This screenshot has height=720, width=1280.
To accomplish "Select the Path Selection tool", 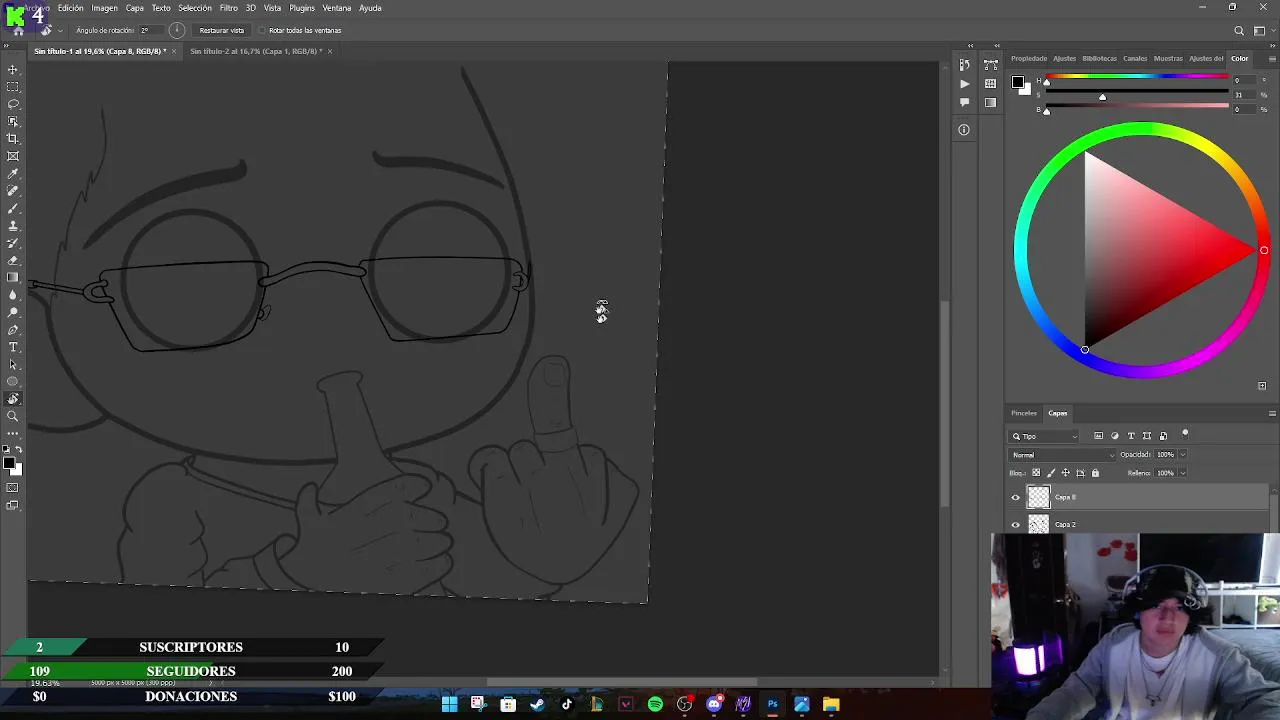I will (x=13, y=364).
